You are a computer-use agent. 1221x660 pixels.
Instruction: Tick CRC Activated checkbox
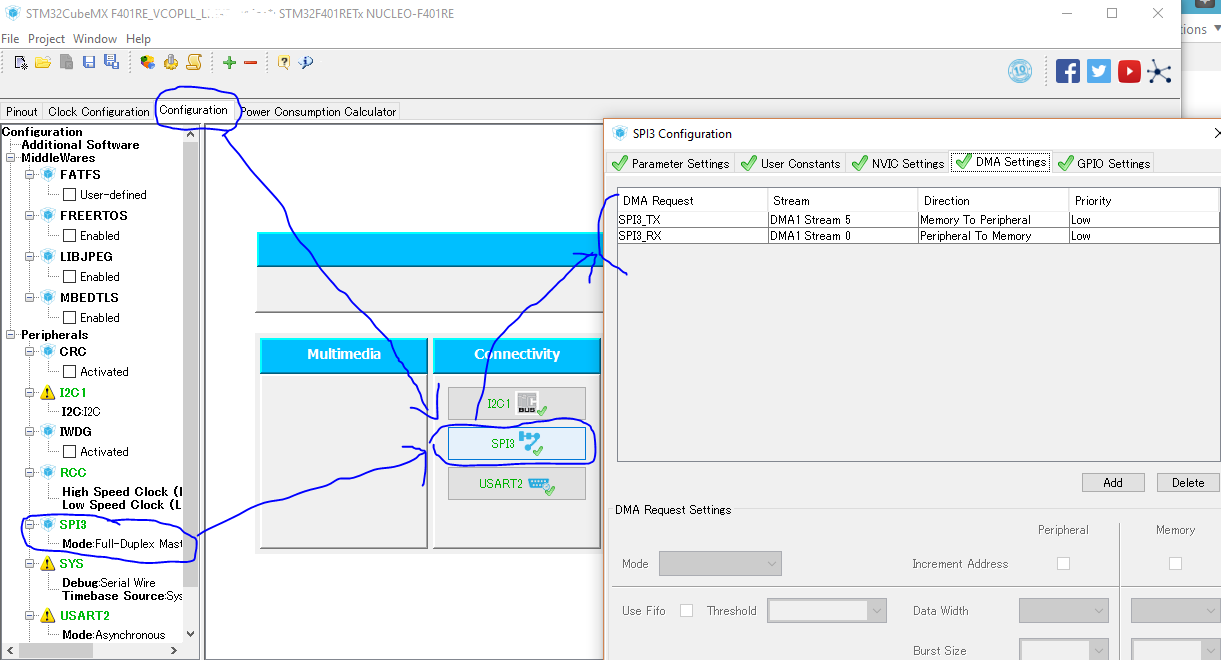[x=70, y=372]
